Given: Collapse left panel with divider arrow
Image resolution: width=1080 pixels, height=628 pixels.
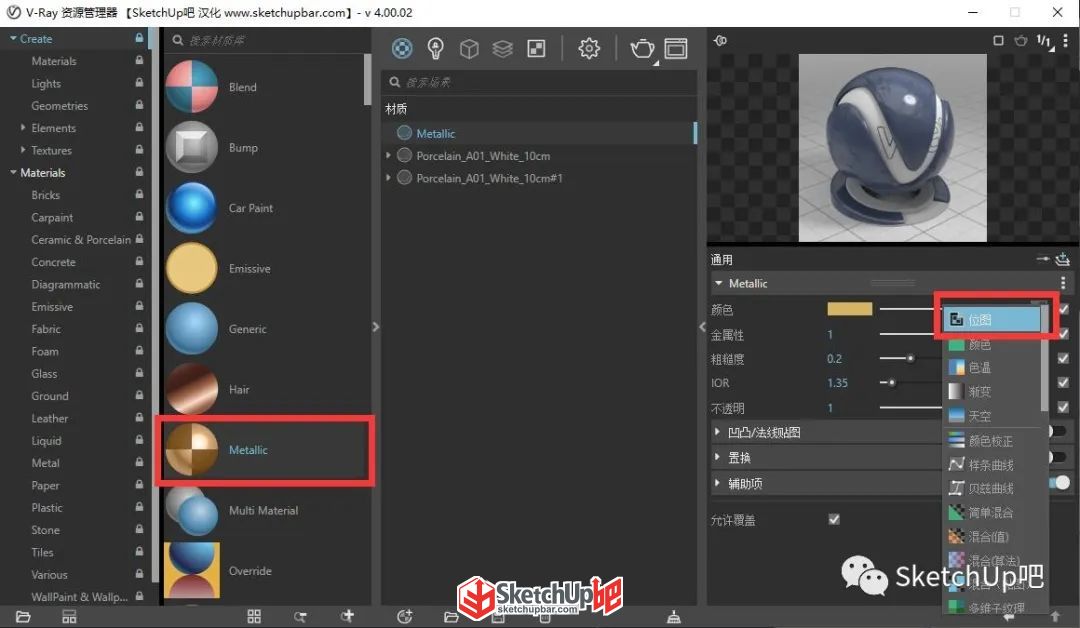Looking at the screenshot, I should pos(375,327).
